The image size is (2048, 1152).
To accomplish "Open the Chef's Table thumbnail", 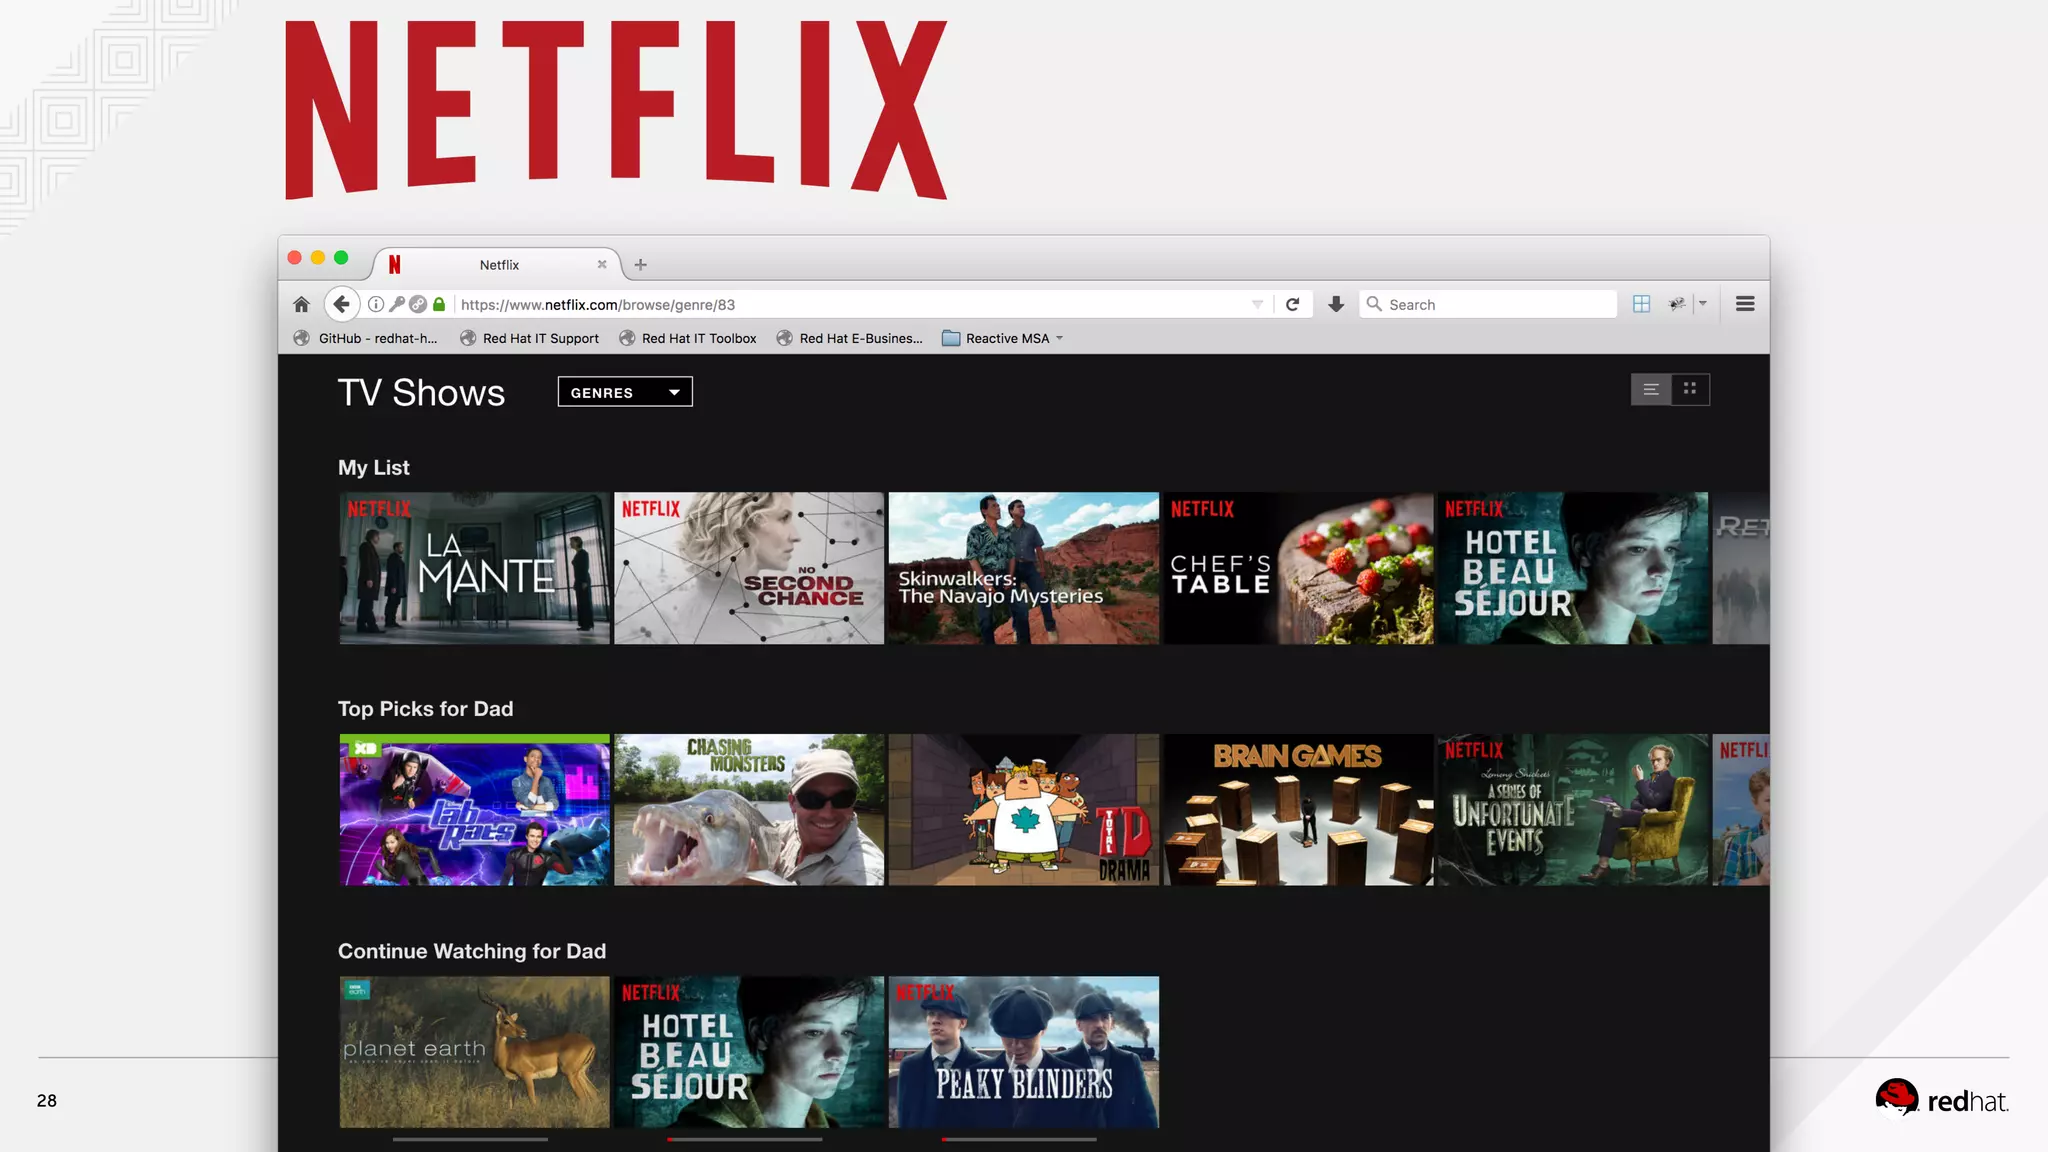I will click(1298, 568).
